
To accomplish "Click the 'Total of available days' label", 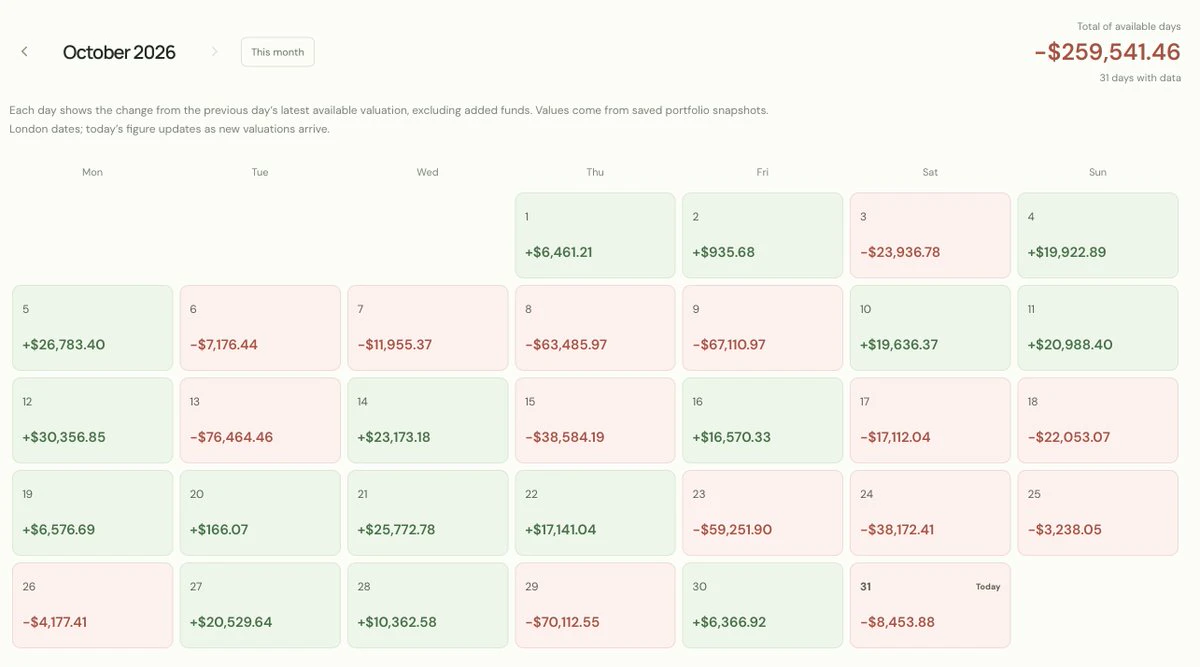I will (1129, 26).
